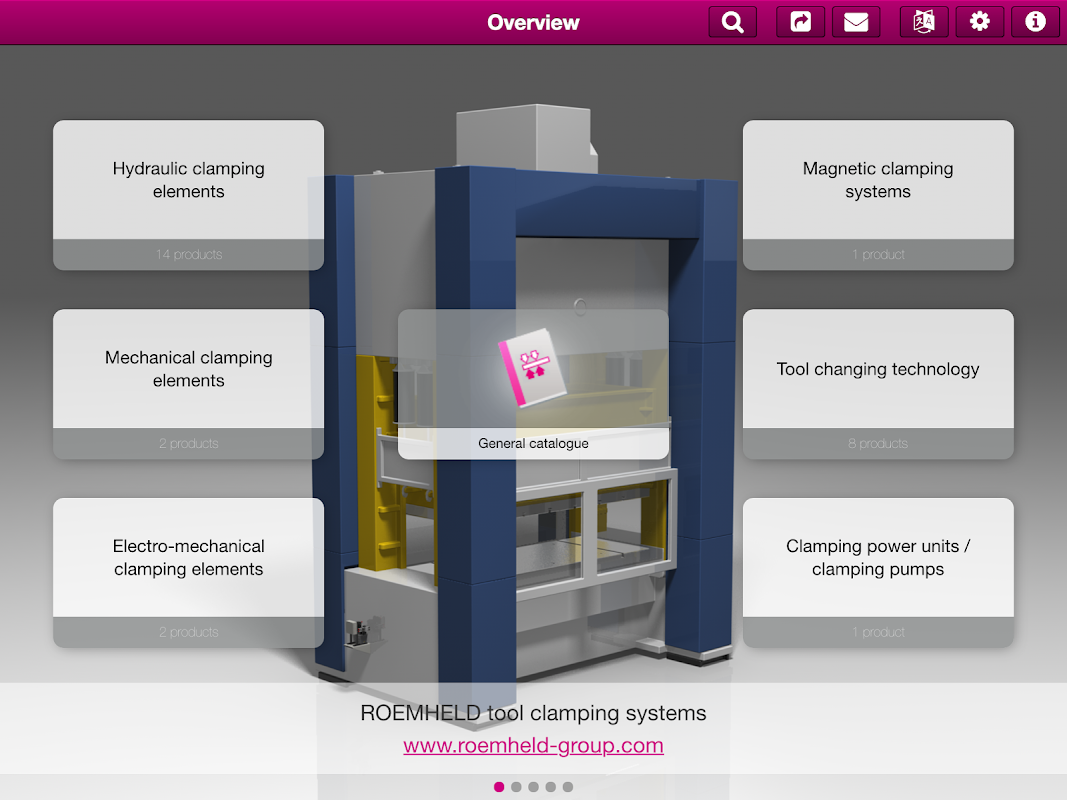Click the '8 products' count label
The height and width of the screenshot is (800, 1067).
[878, 444]
